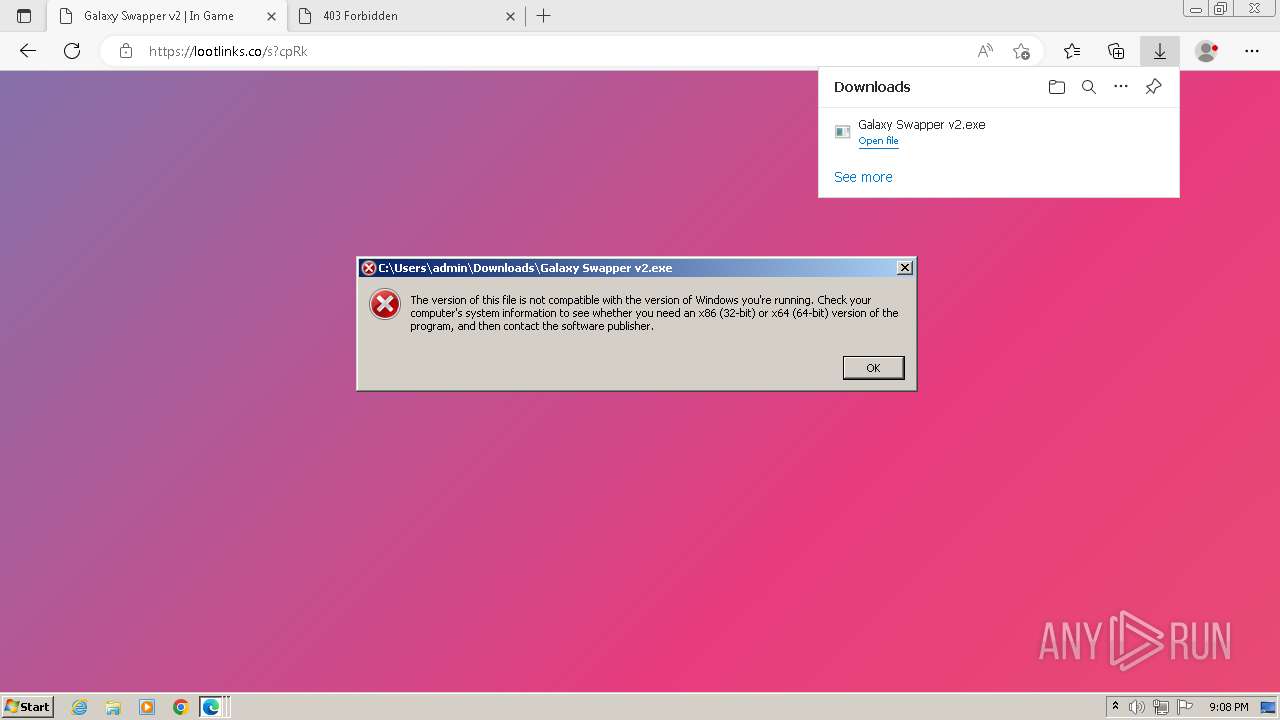Show hidden tray icons arrow
The height and width of the screenshot is (720, 1280).
(1115, 707)
